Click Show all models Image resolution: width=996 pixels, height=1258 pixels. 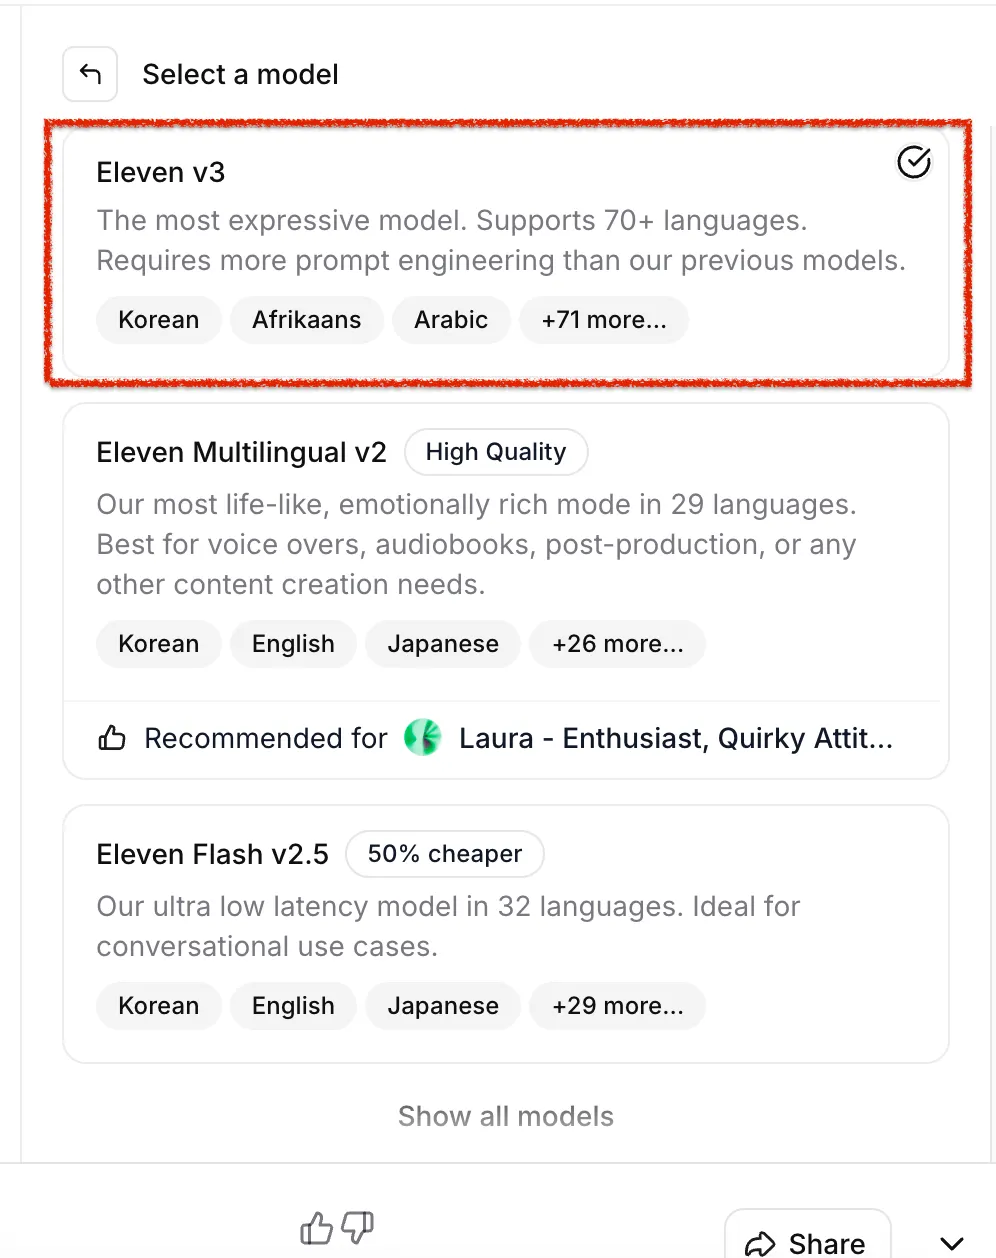coord(505,1116)
